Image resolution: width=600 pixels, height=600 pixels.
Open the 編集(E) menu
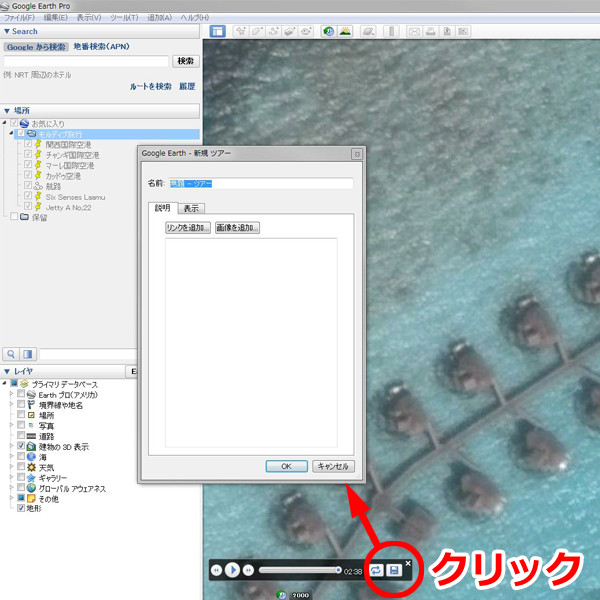(55, 18)
